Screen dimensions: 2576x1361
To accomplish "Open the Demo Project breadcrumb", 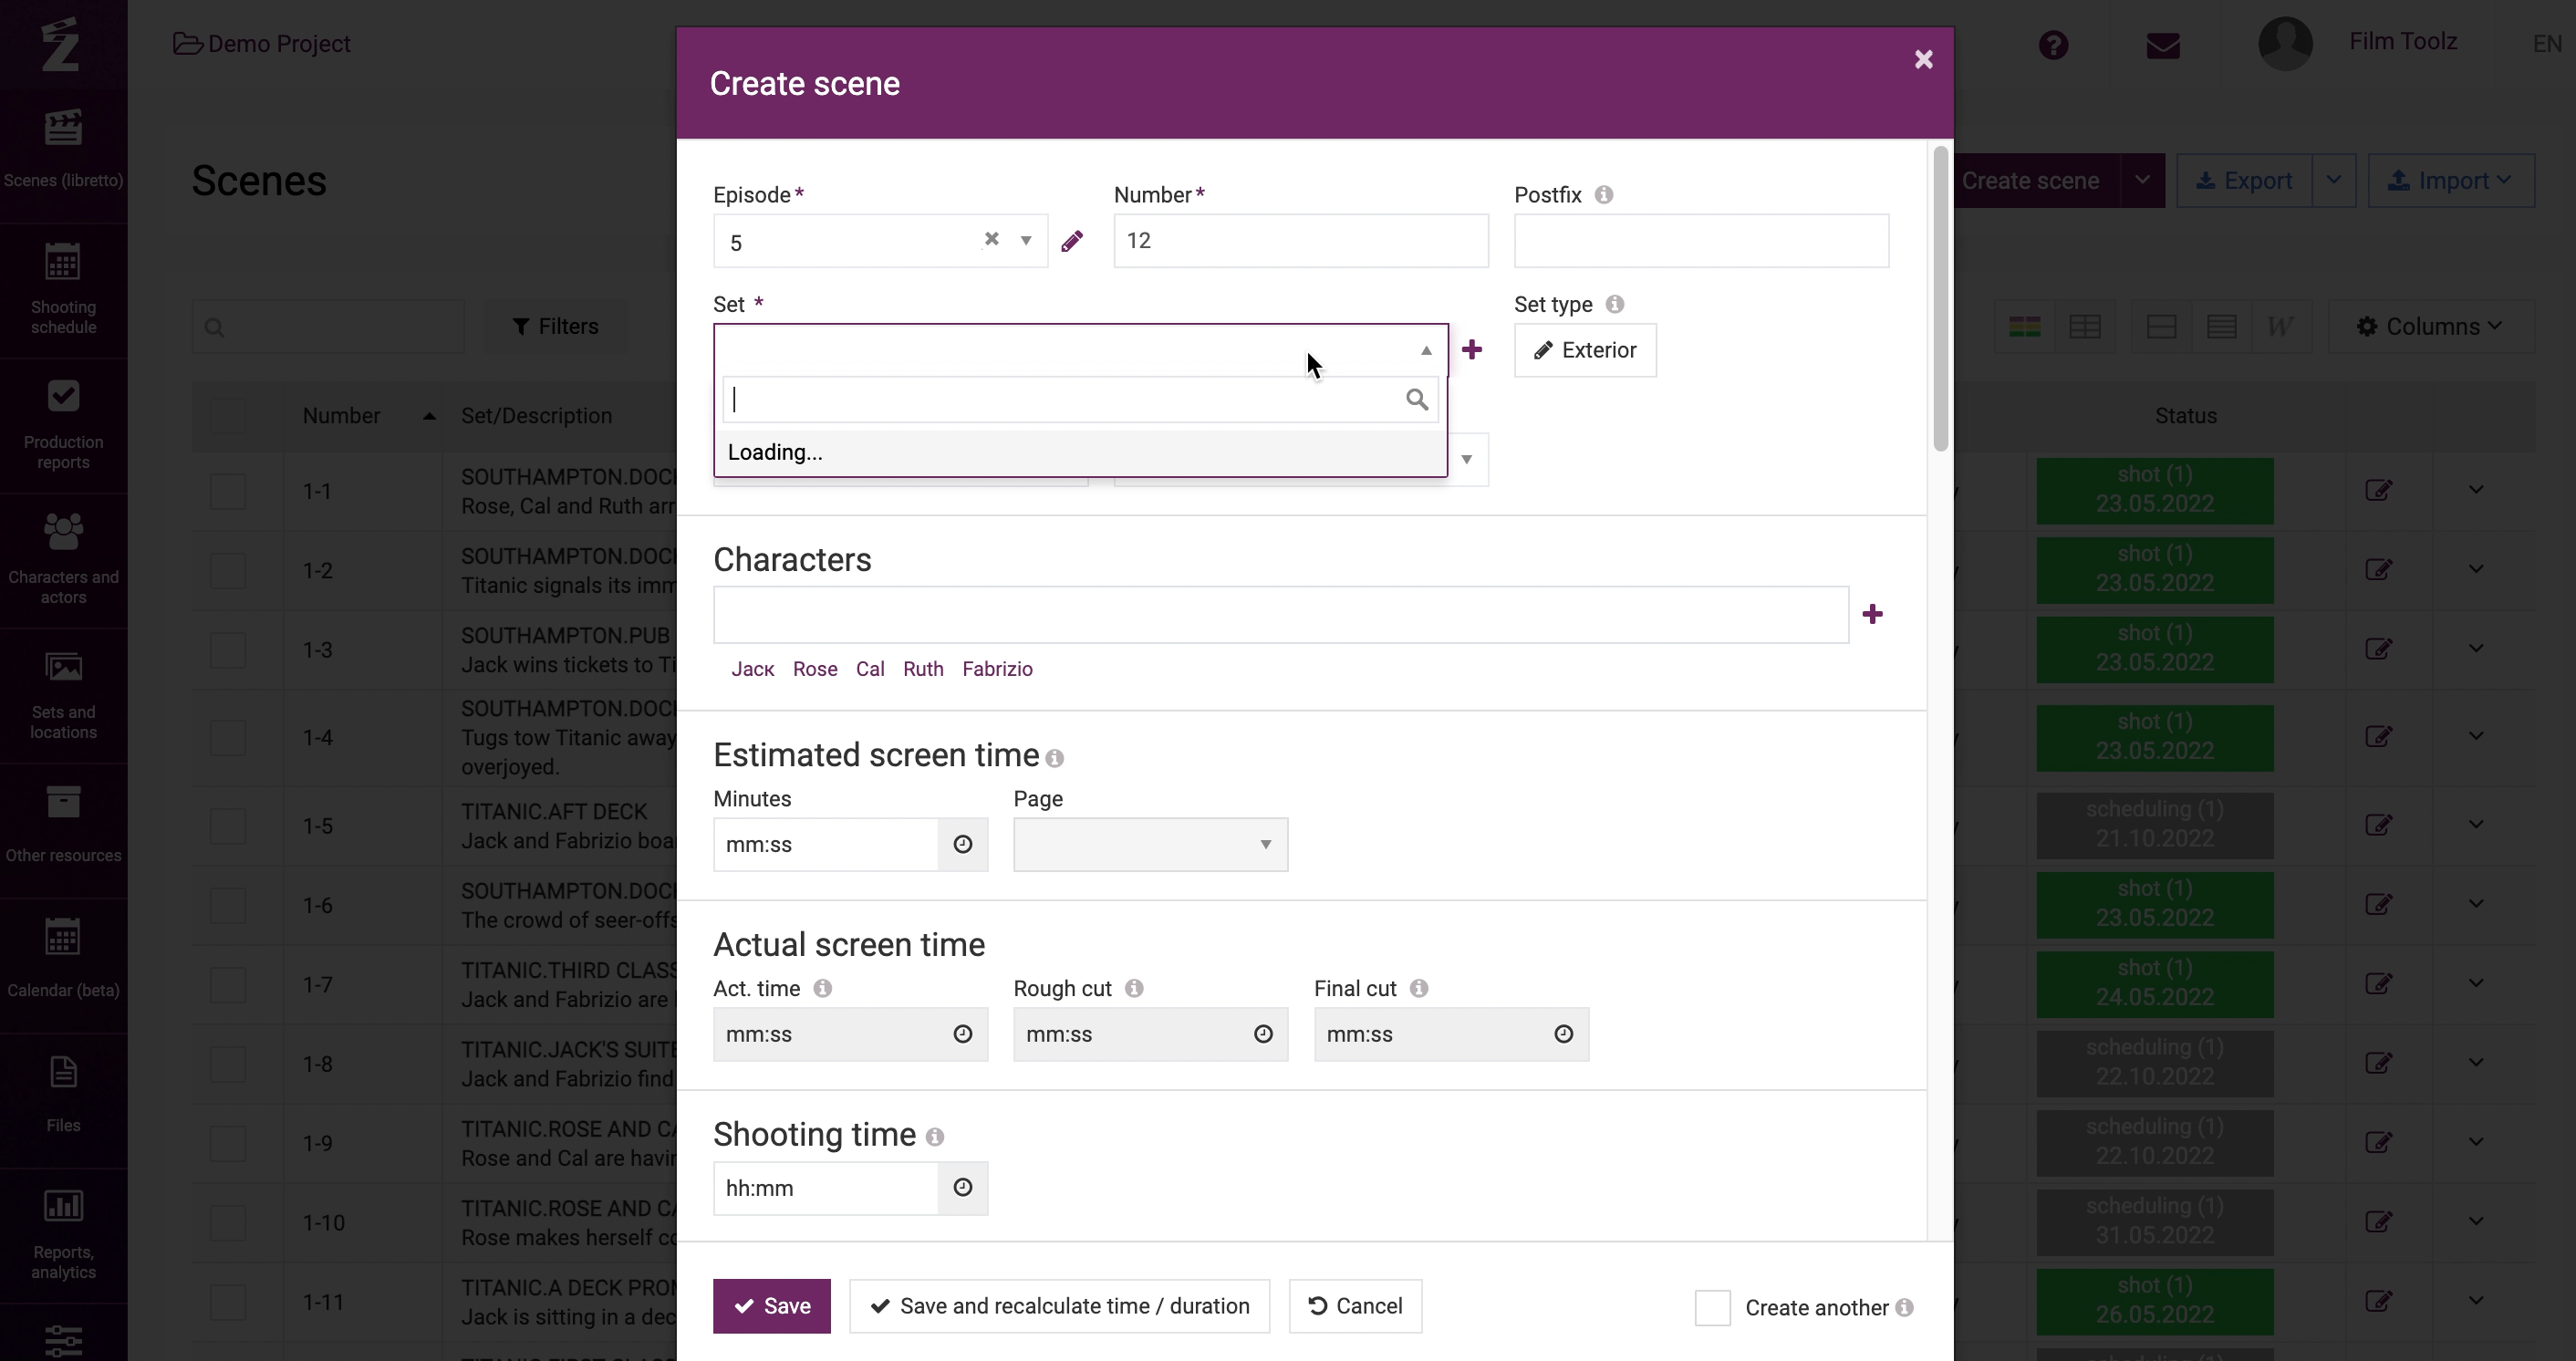I will tap(262, 44).
